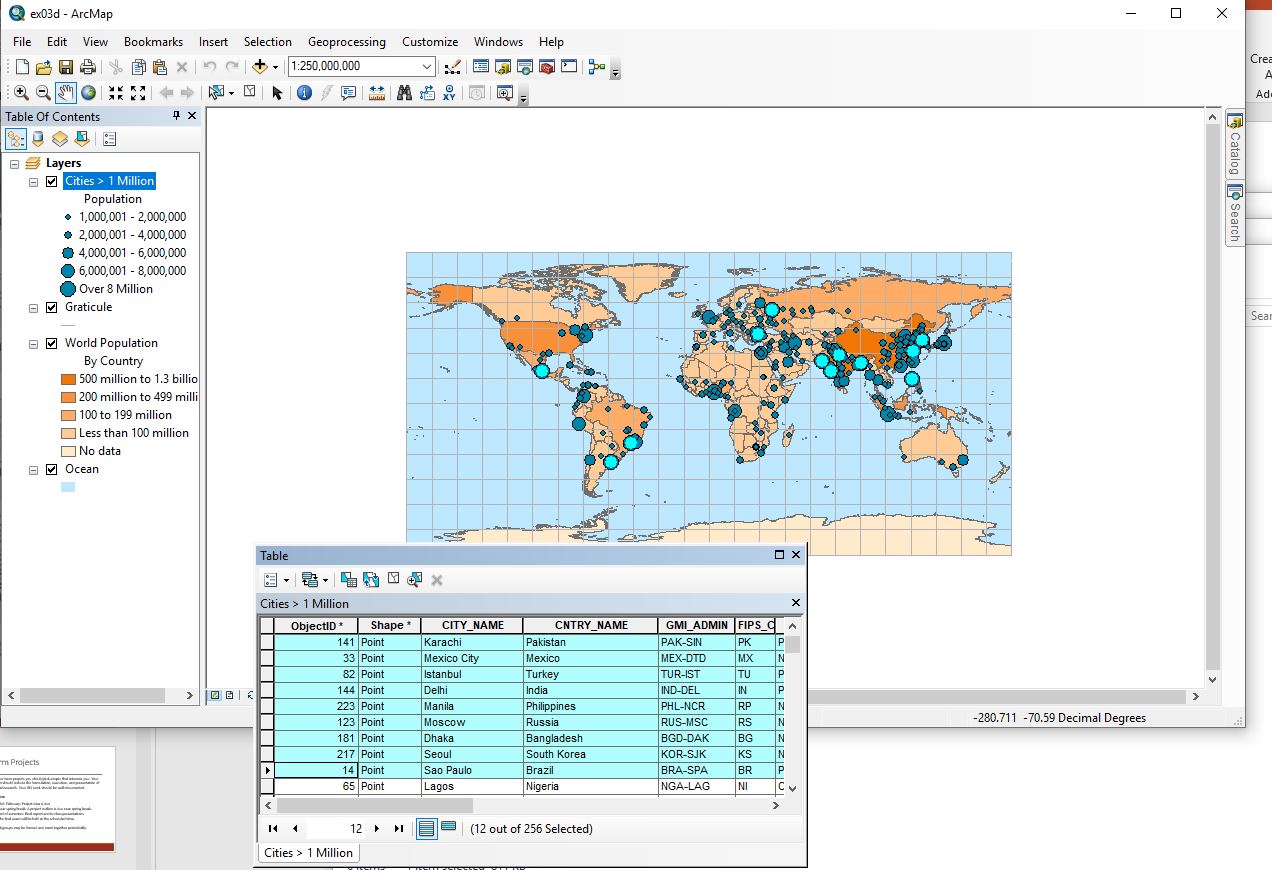Toggle the World Population layer checkbox
This screenshot has height=870, width=1272.
click(x=52, y=343)
